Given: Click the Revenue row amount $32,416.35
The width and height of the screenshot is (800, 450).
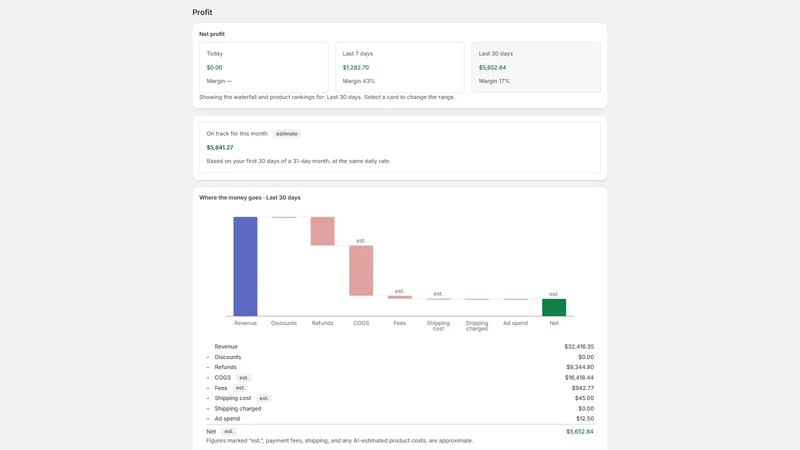Looking at the screenshot, I should (579, 346).
